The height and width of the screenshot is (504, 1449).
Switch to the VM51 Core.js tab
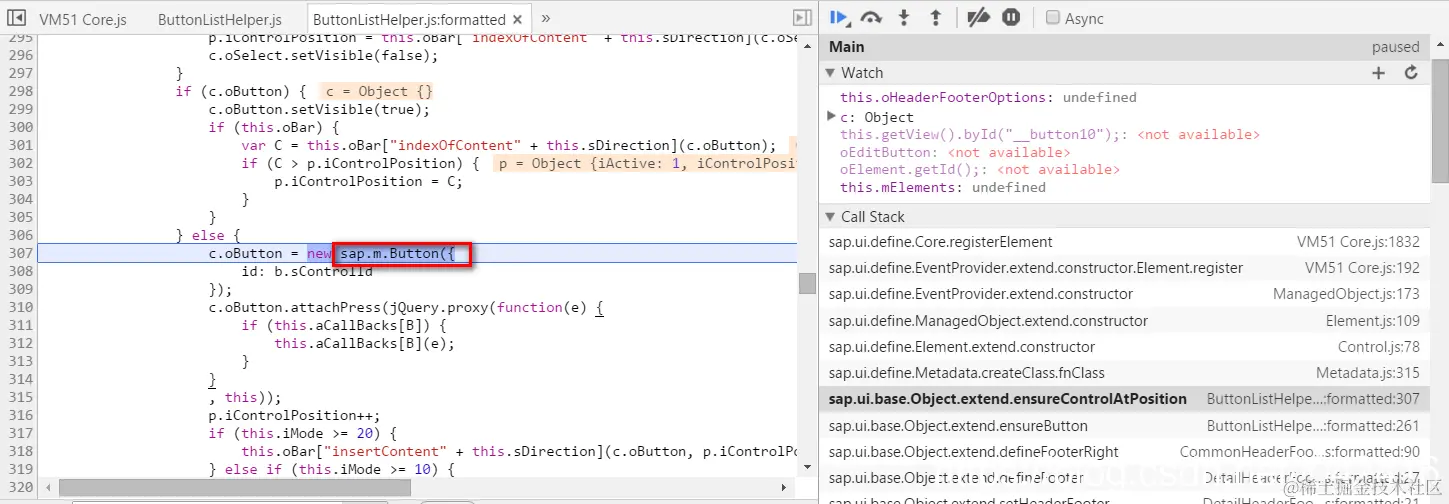[83, 19]
